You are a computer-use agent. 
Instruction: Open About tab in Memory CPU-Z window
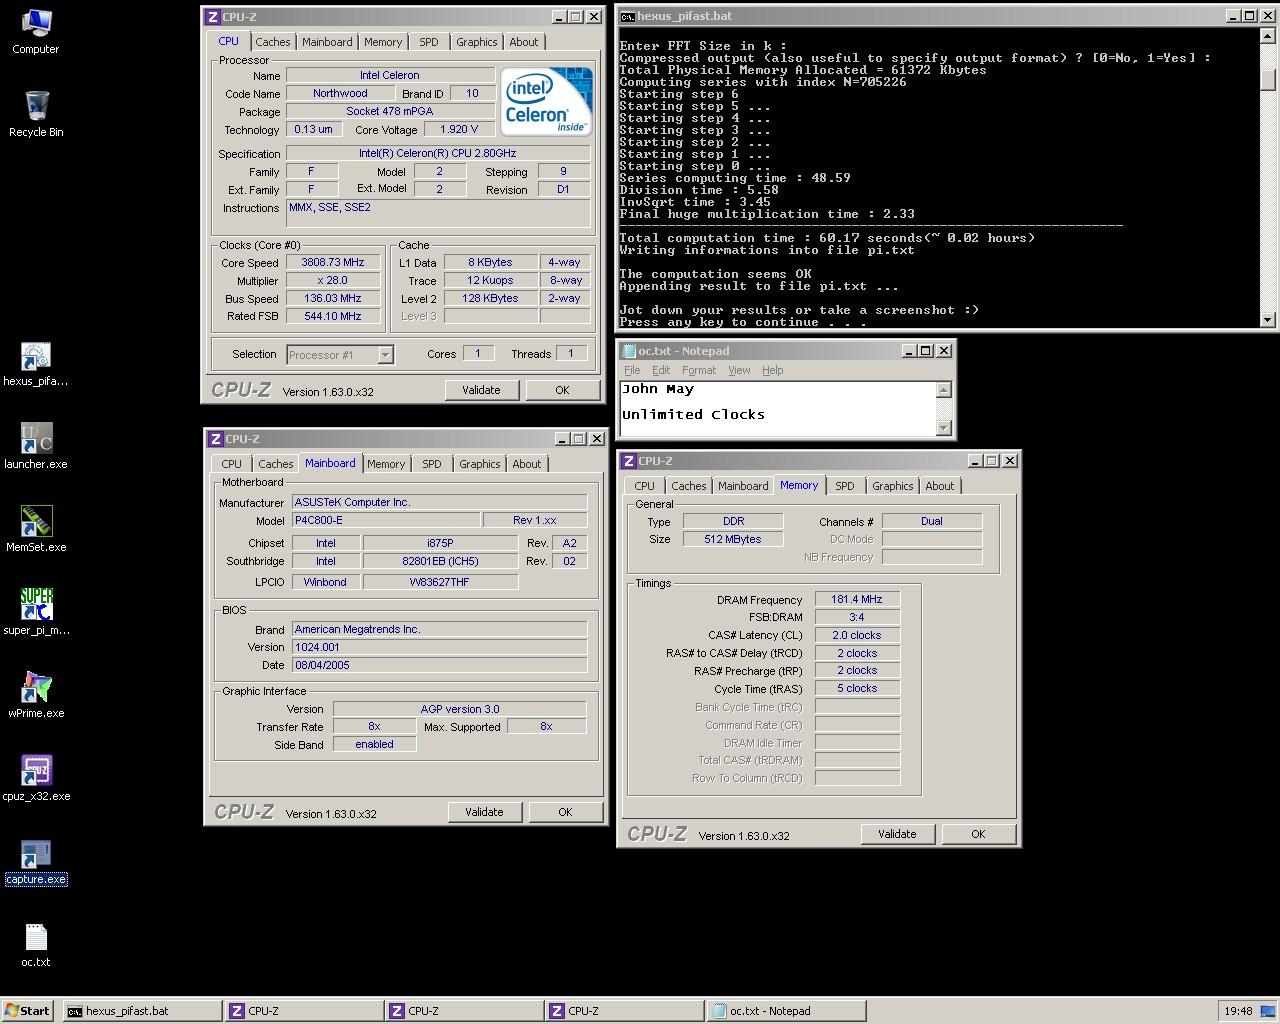940,486
